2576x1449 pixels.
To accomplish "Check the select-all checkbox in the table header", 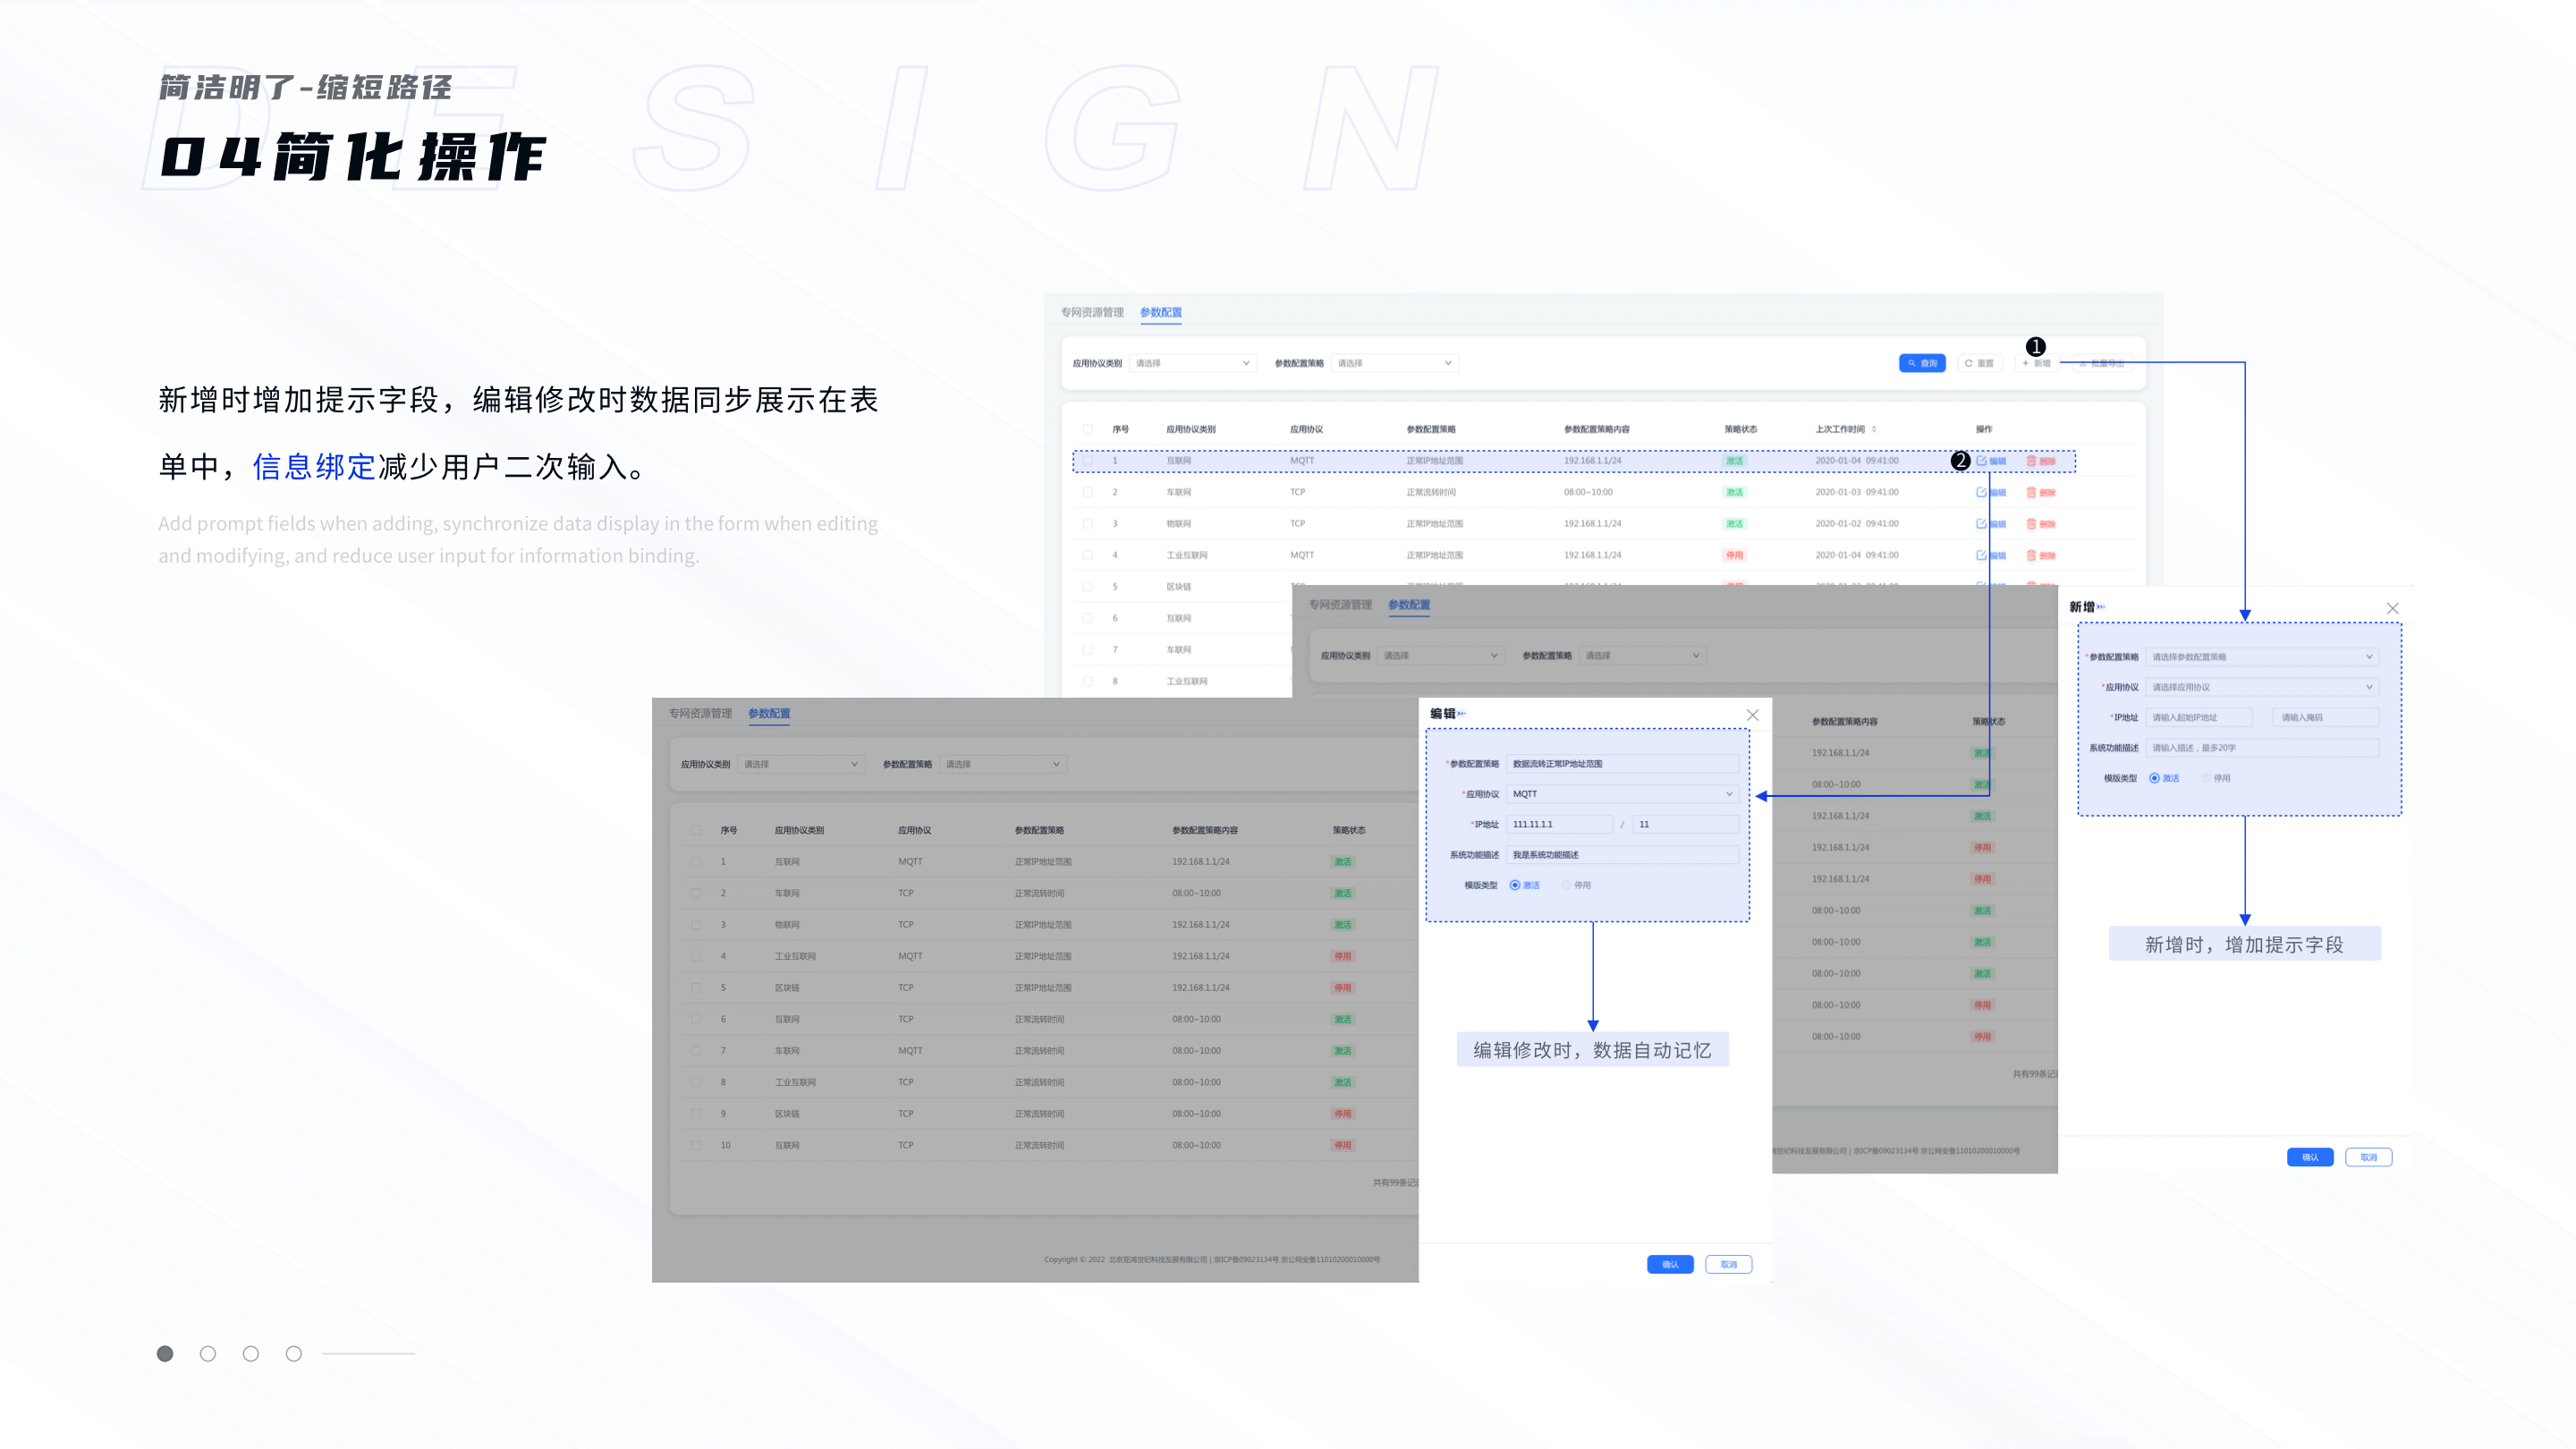I will [x=1088, y=428].
